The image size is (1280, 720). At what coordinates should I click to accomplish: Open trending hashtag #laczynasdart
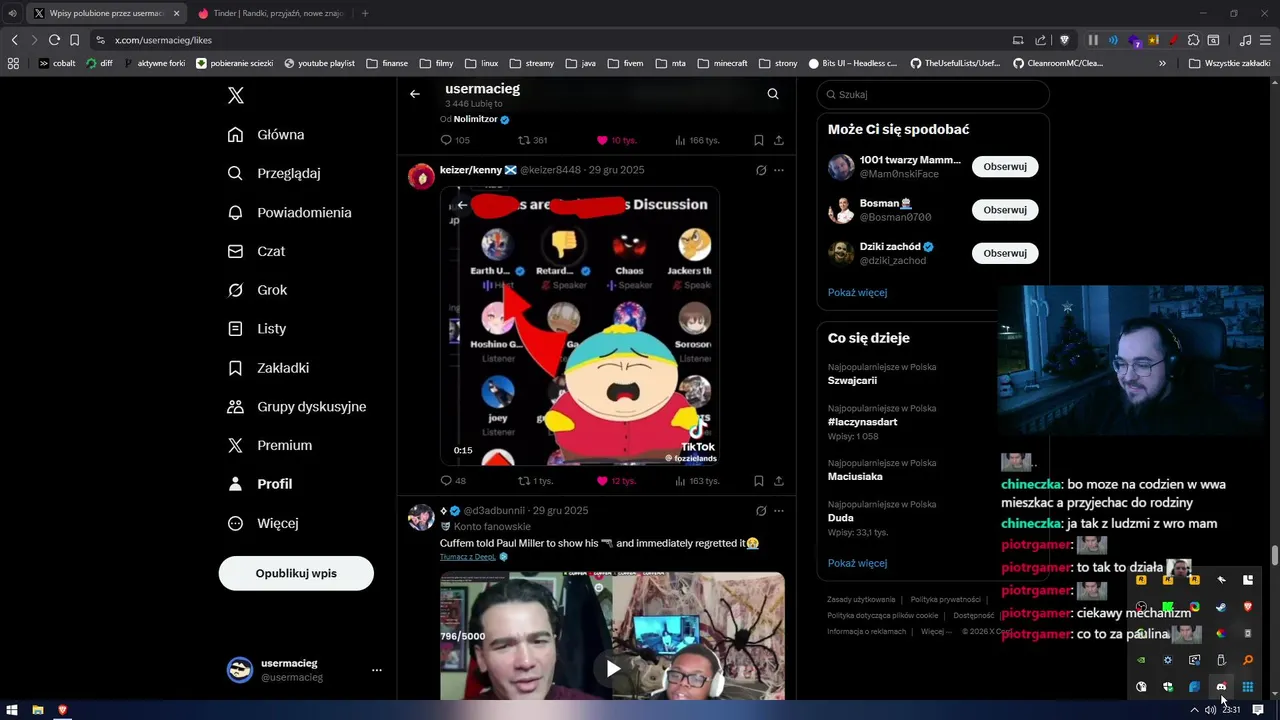tap(862, 422)
